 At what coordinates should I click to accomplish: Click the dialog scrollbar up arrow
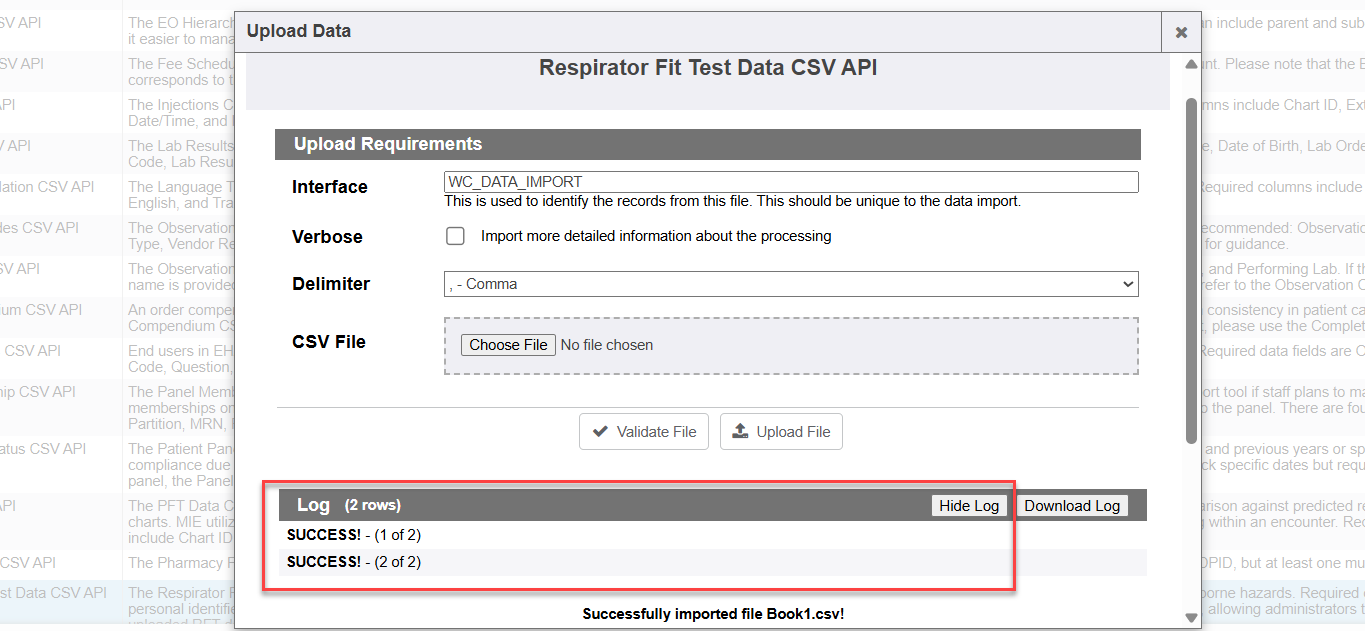pyautogui.click(x=1190, y=65)
